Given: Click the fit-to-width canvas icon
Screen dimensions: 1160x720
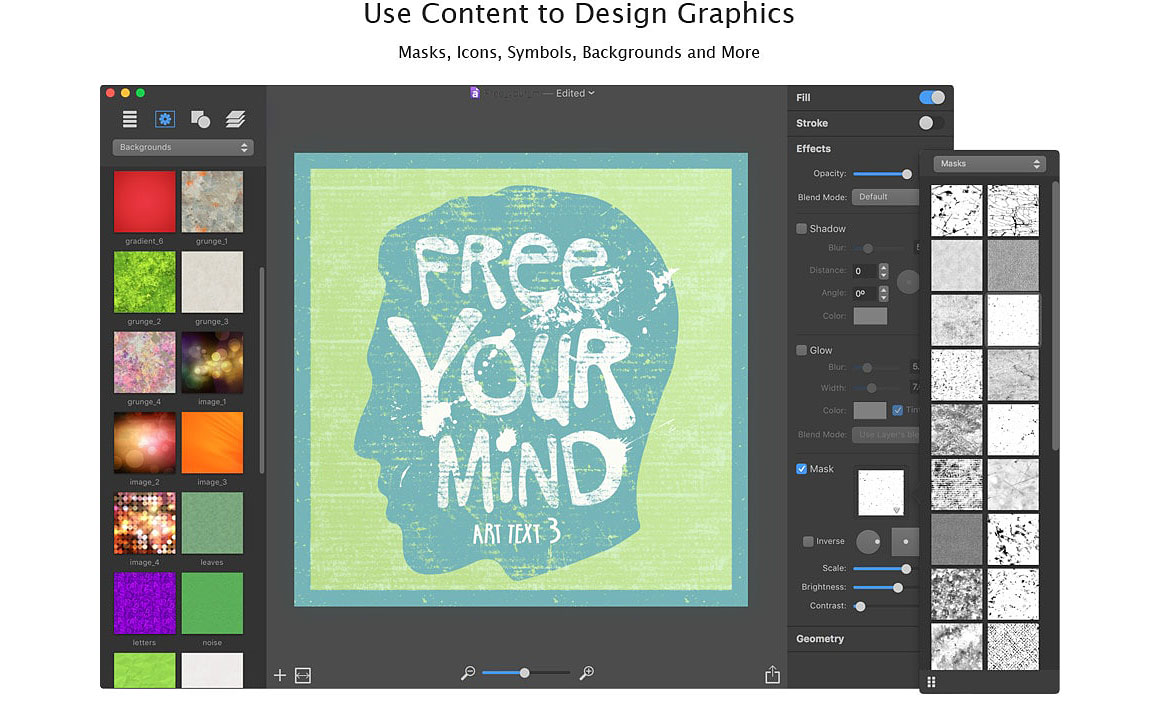Looking at the screenshot, I should 303,675.
